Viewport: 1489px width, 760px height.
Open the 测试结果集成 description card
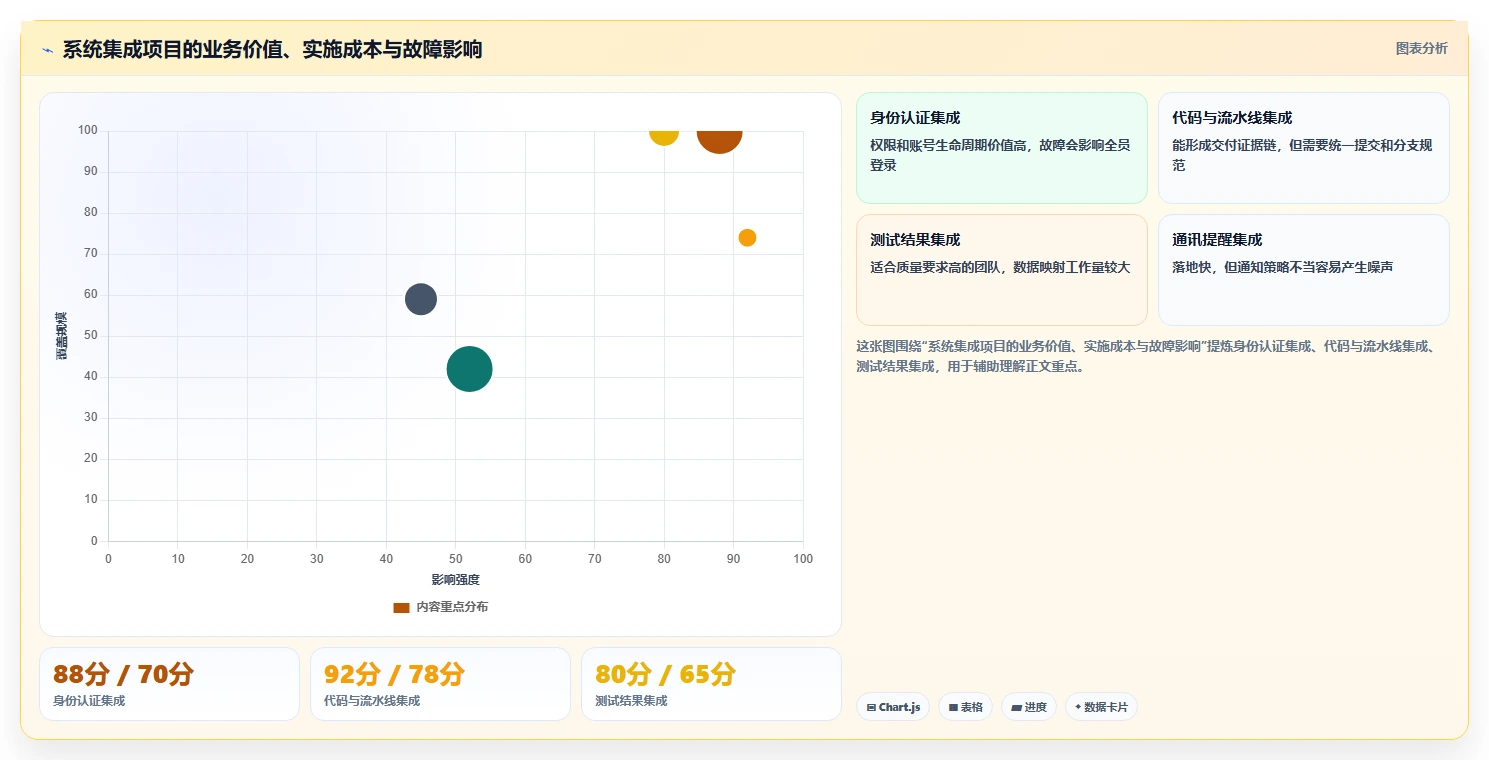click(x=1001, y=270)
